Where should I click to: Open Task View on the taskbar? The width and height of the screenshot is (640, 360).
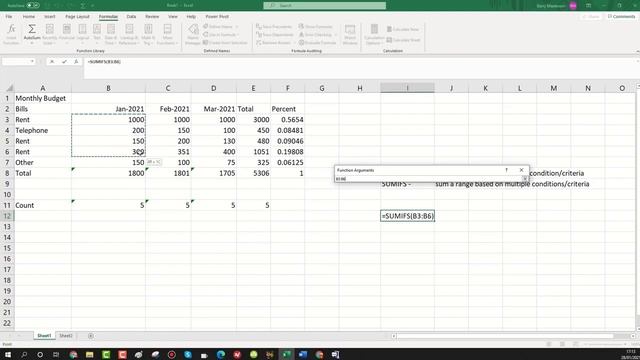(56, 354)
